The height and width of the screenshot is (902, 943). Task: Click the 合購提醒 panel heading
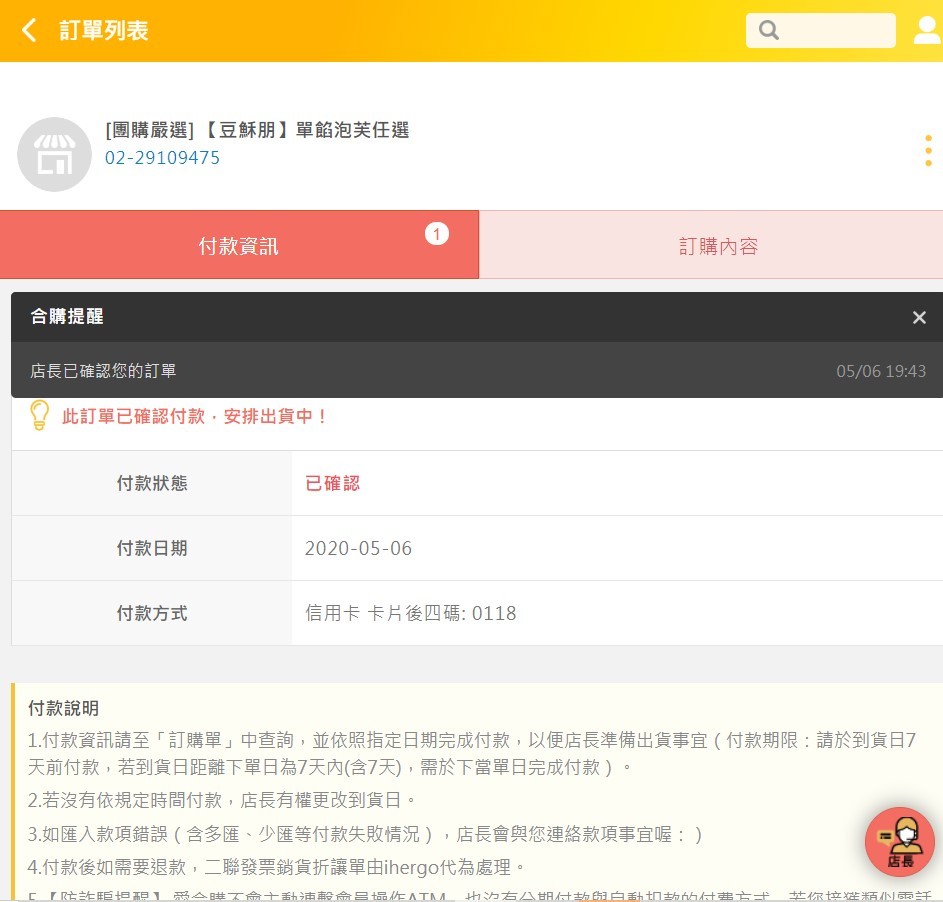click(x=67, y=316)
